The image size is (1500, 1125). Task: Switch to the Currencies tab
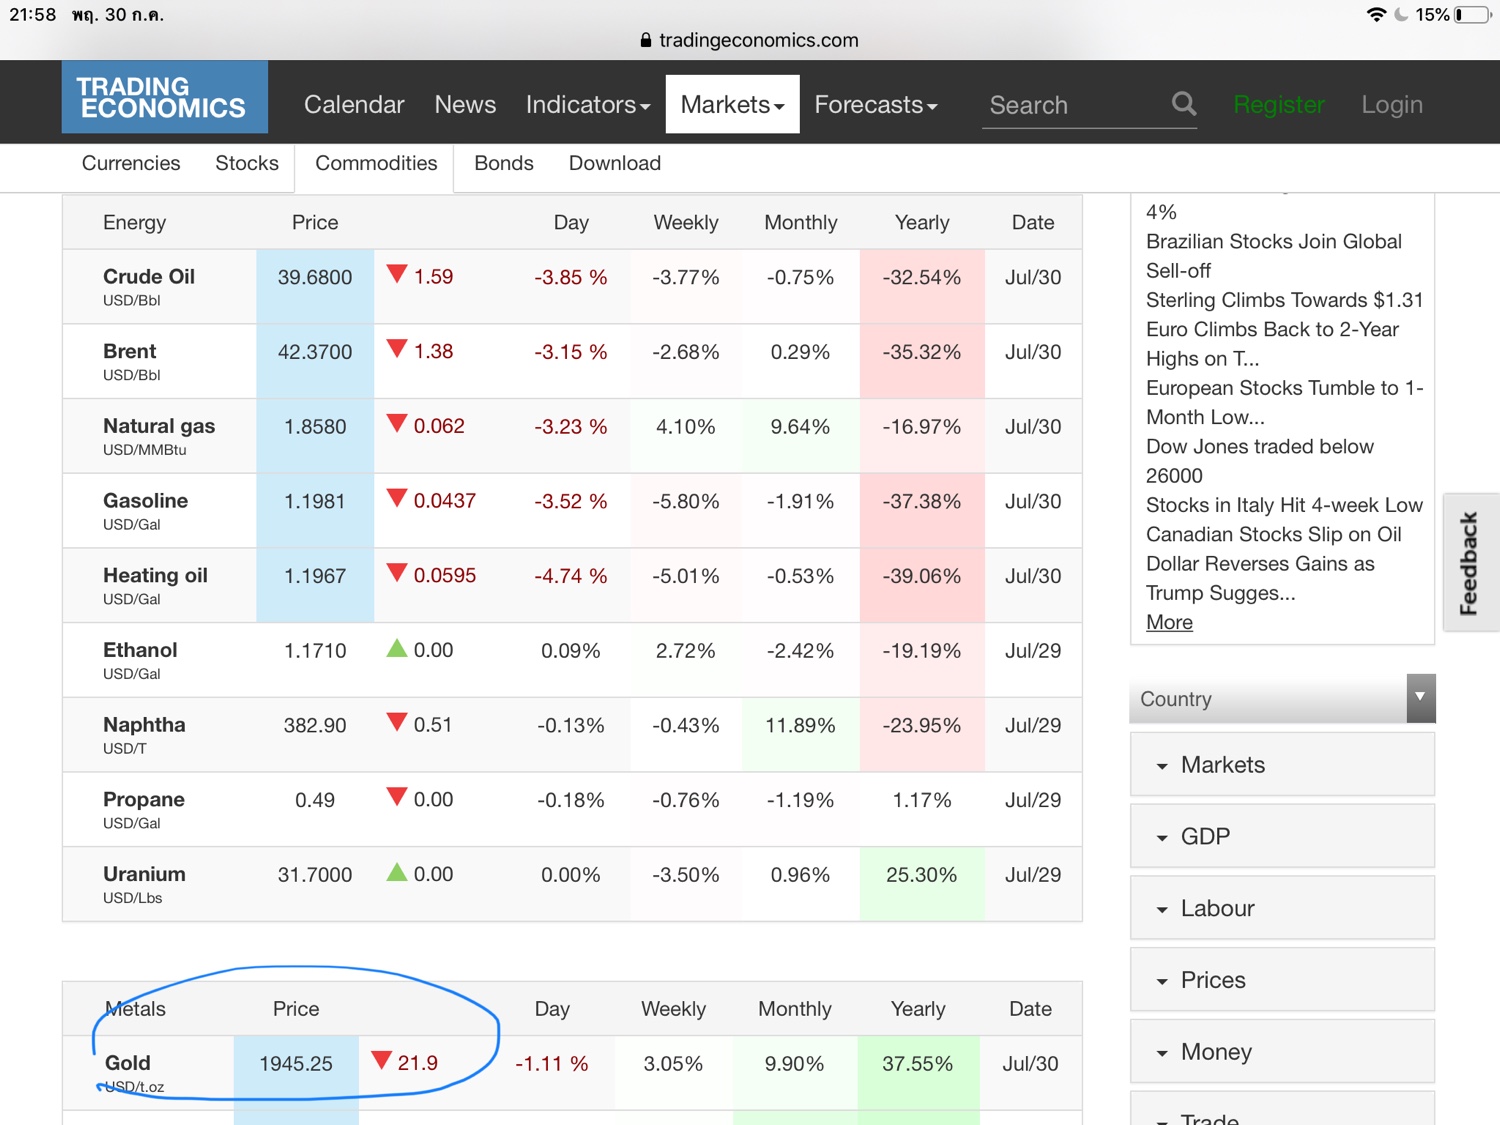(x=131, y=163)
